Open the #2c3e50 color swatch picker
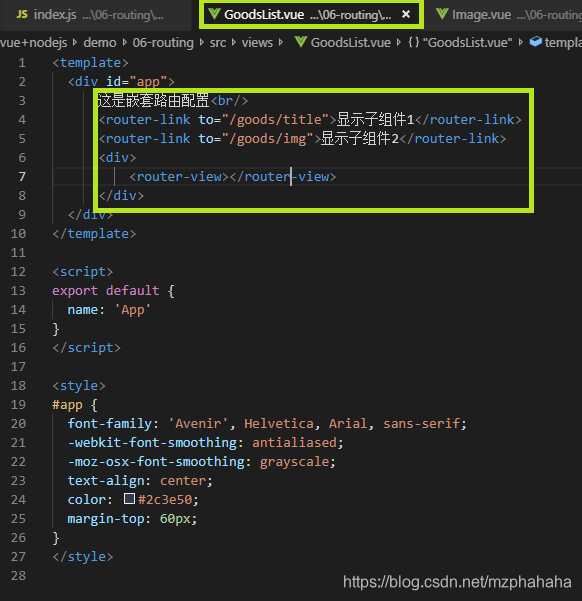 (129, 498)
